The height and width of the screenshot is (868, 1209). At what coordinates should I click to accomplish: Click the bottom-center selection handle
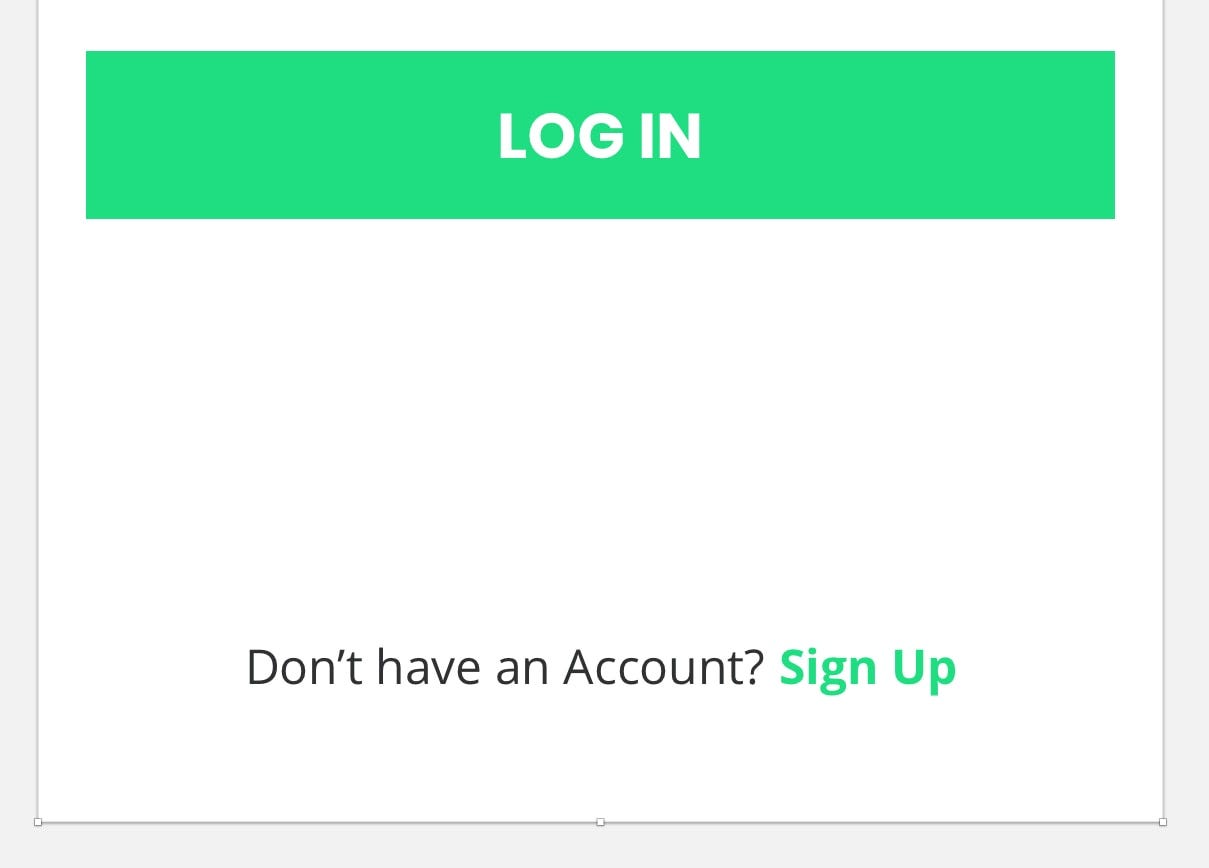[x=600, y=822]
